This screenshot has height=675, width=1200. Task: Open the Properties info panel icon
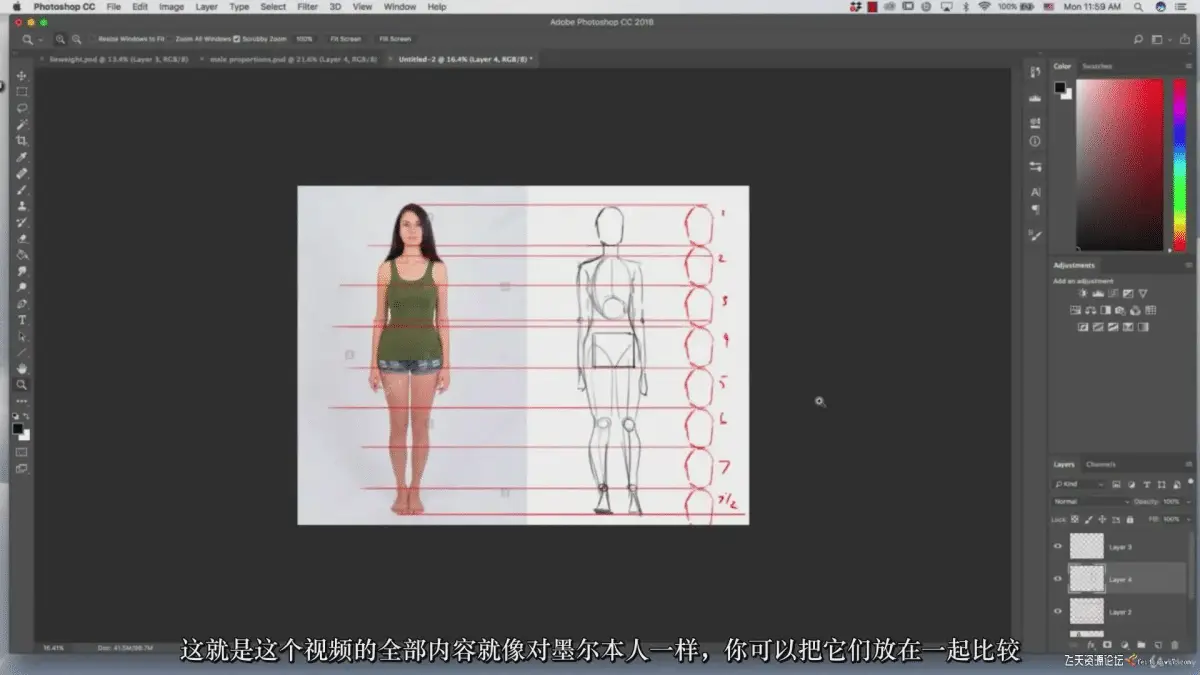click(1035, 142)
